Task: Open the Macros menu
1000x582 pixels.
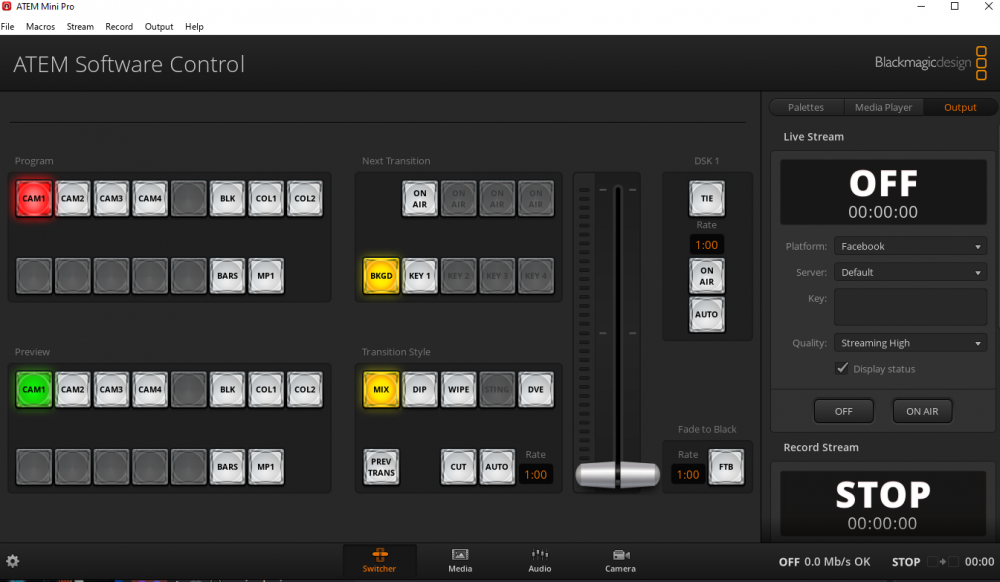Action: pyautogui.click(x=40, y=27)
